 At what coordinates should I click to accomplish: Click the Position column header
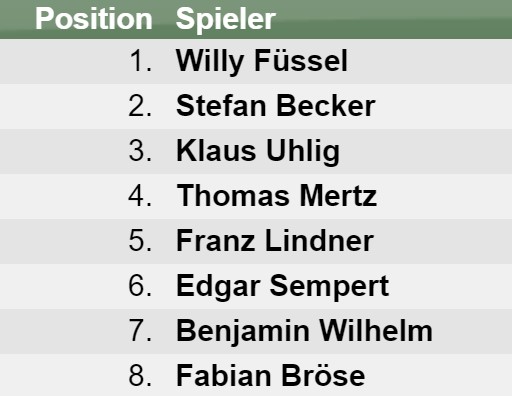tap(94, 19)
